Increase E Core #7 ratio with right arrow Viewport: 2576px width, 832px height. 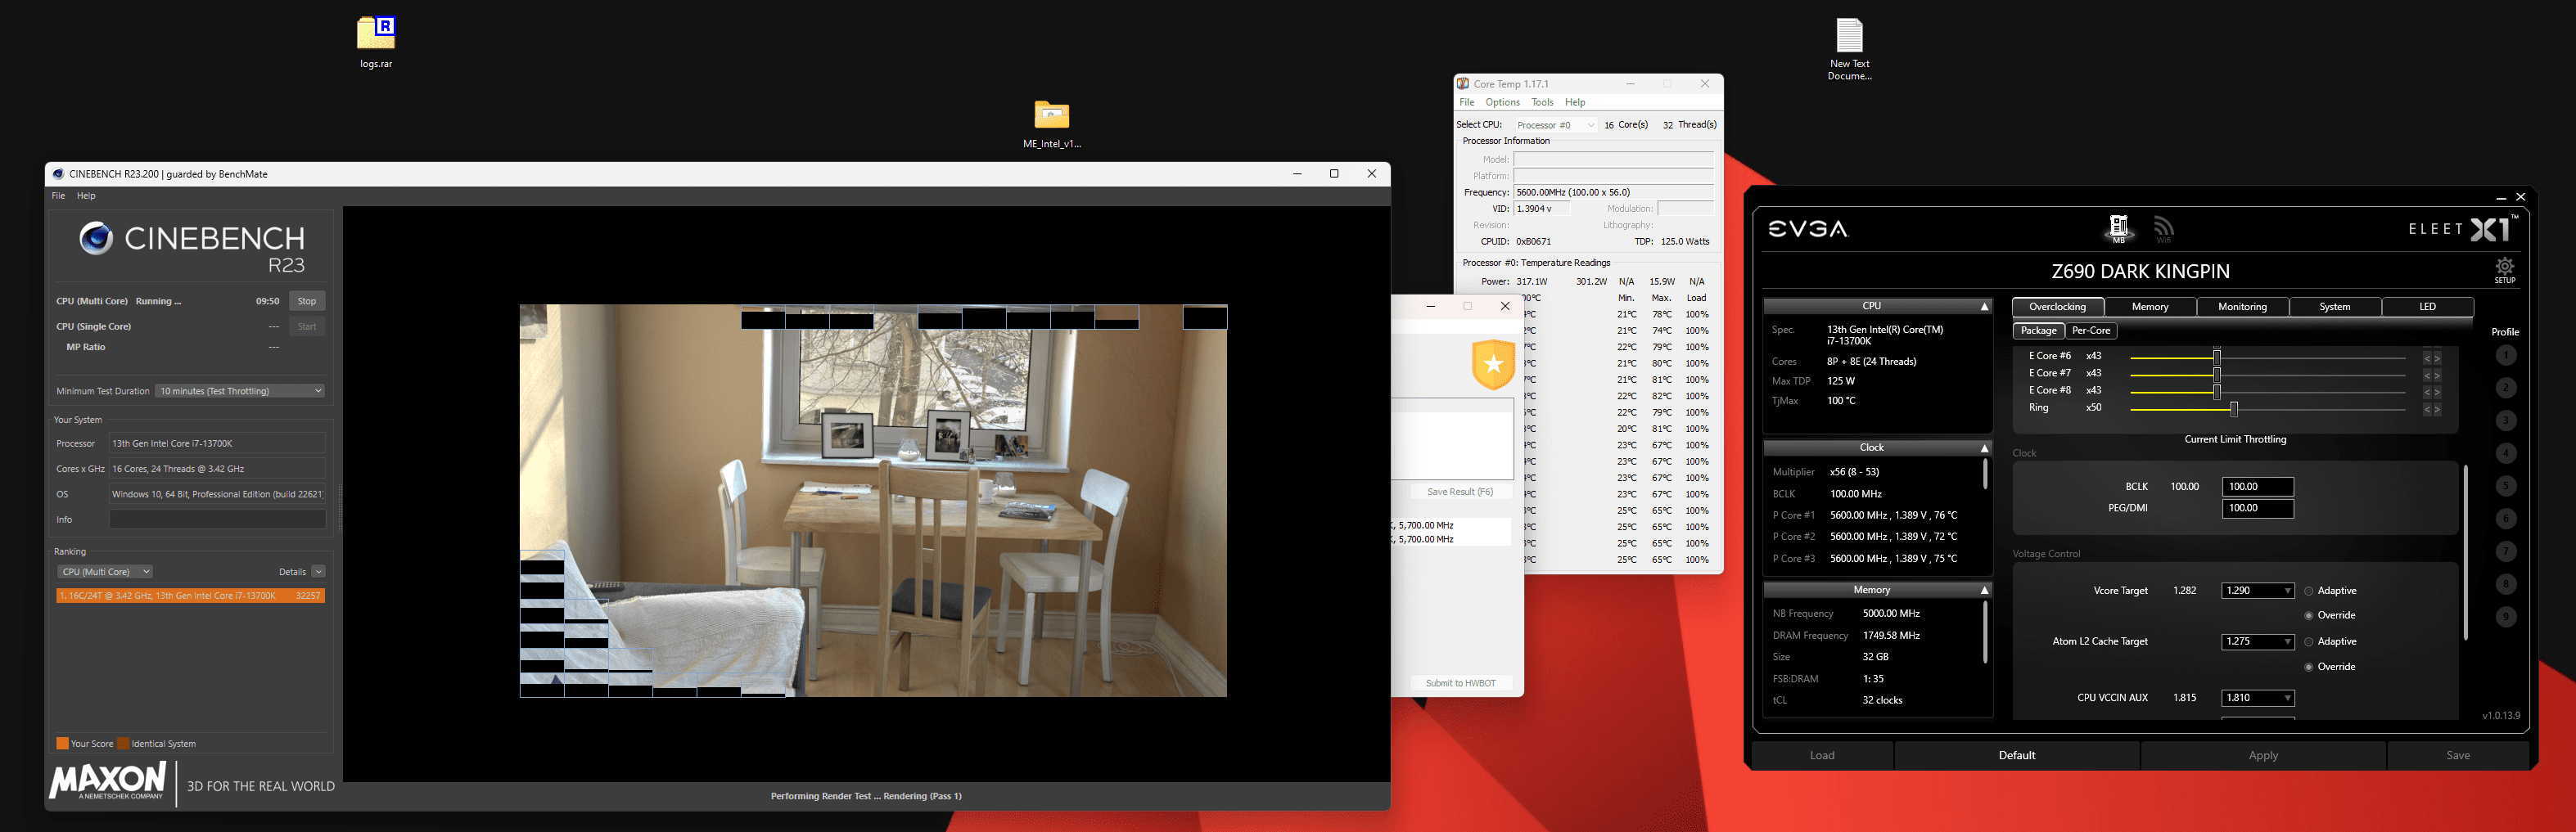[x=2437, y=376]
